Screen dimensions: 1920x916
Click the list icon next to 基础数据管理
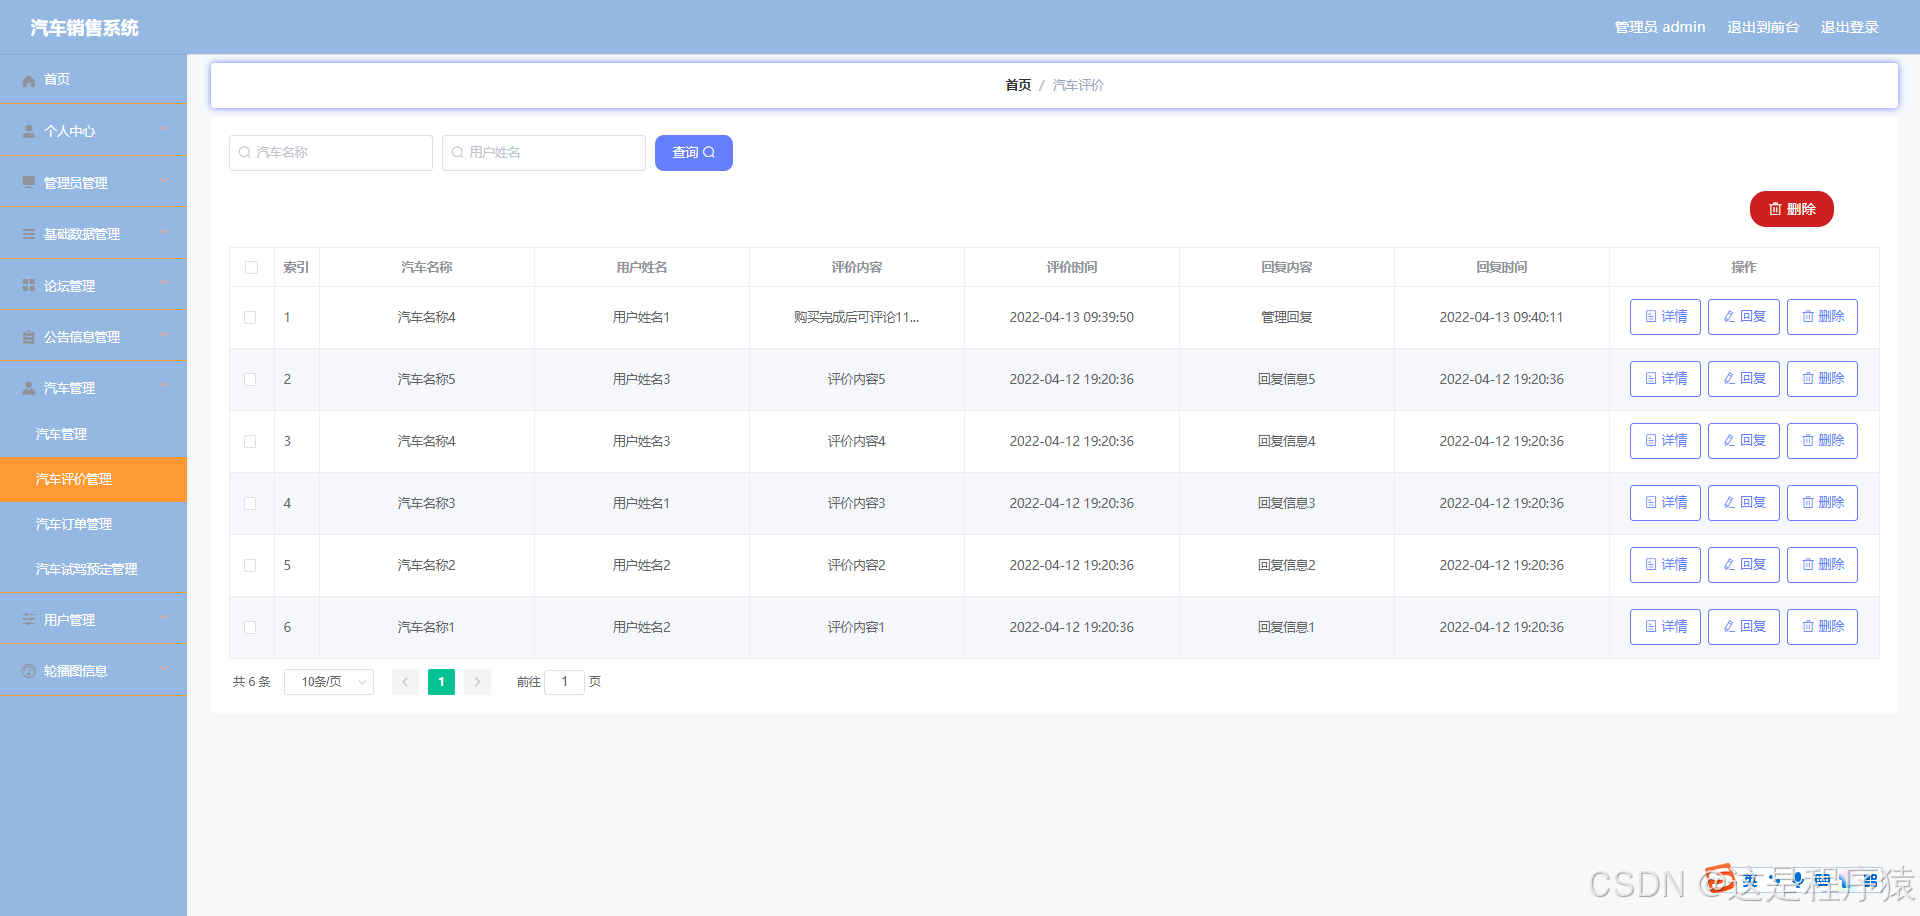click(29, 234)
